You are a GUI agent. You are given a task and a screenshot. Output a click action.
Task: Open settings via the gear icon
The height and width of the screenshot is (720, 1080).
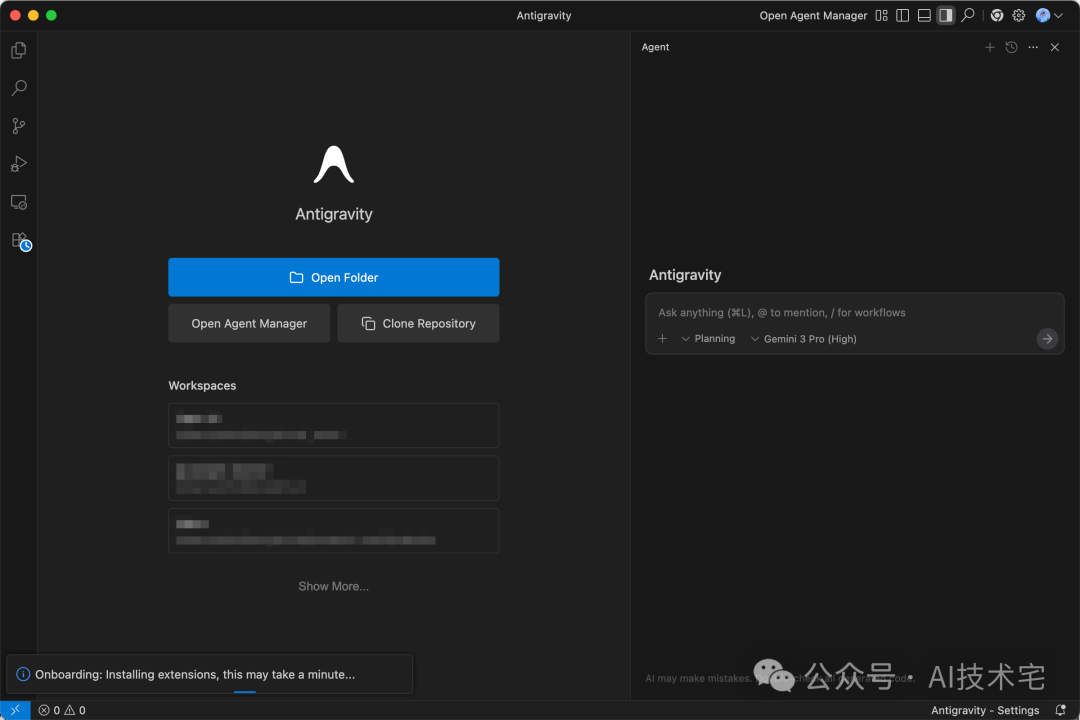[1019, 15]
